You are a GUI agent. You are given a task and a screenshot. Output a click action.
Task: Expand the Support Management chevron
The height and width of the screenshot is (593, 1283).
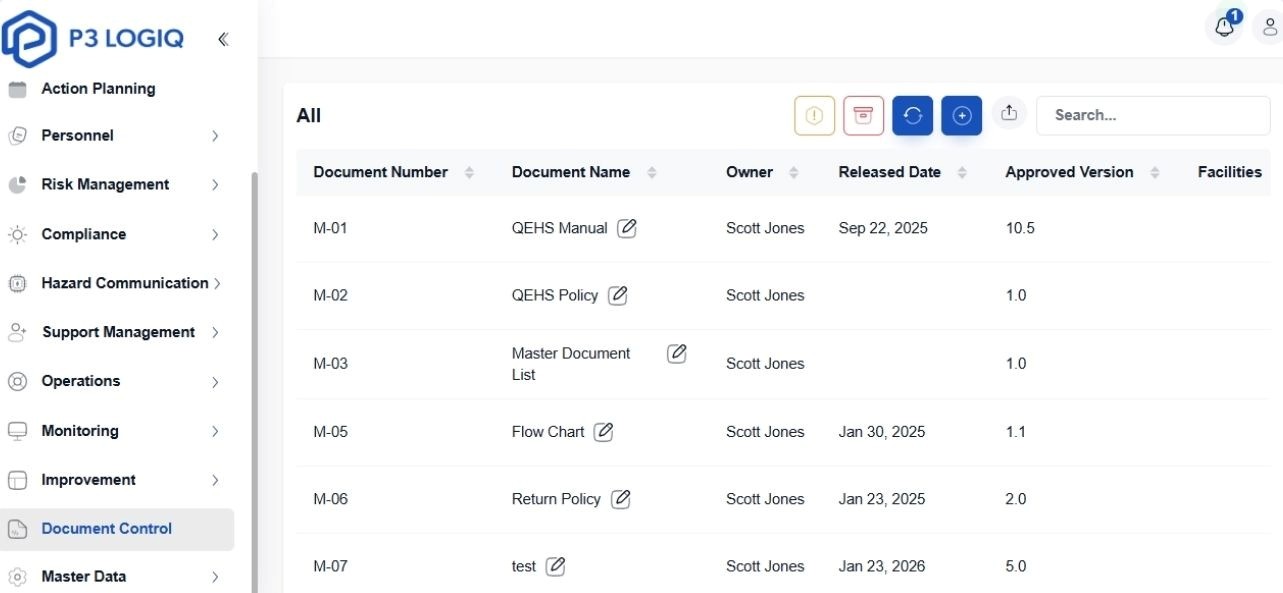[x=215, y=332]
